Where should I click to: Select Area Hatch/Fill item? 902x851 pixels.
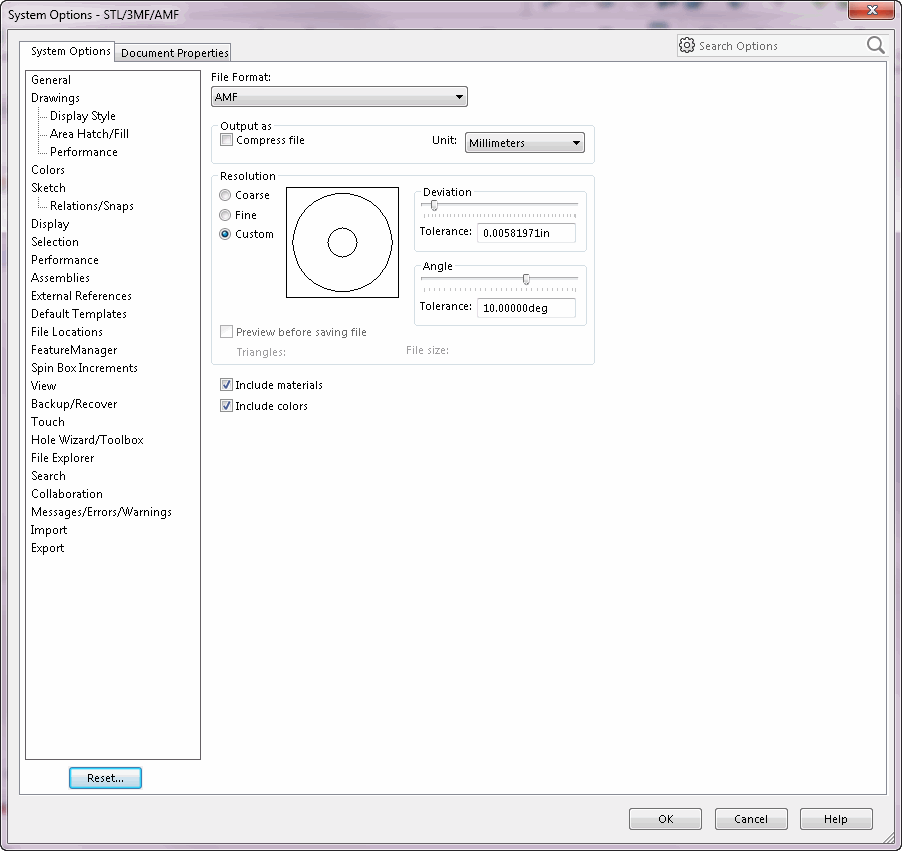point(89,133)
